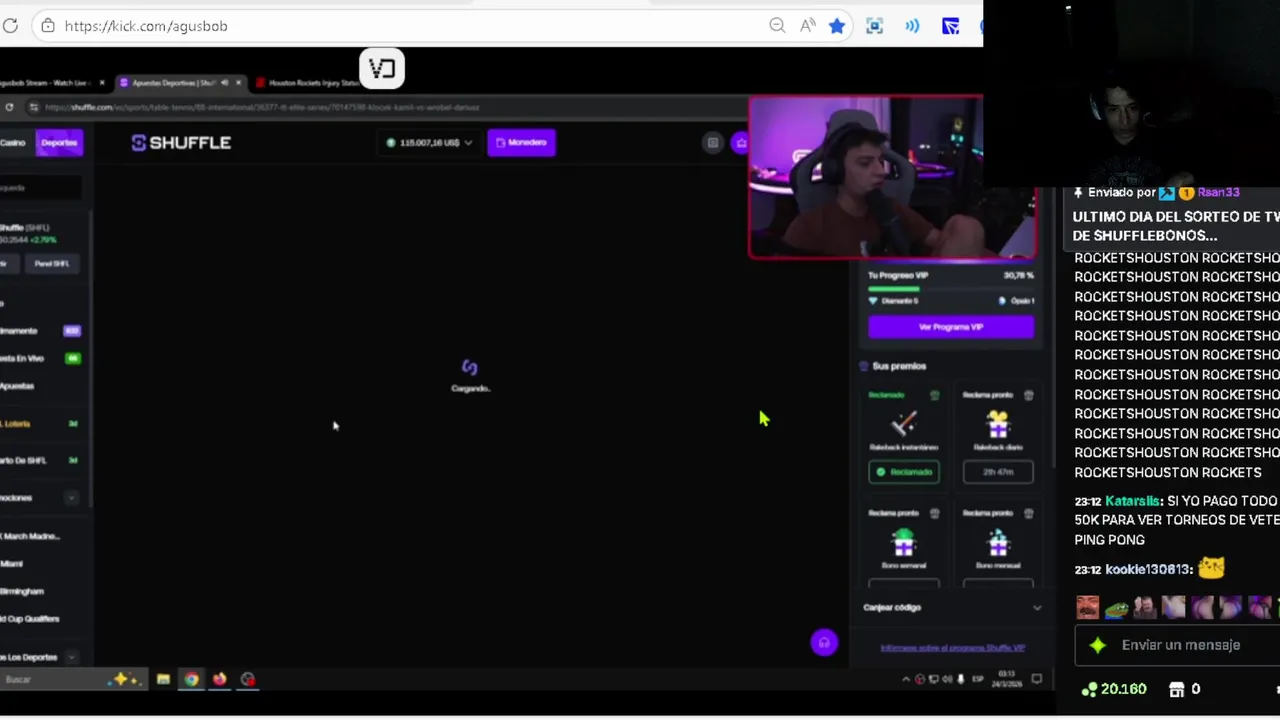Click the Rakeback instantáneo broom icon

(904, 424)
